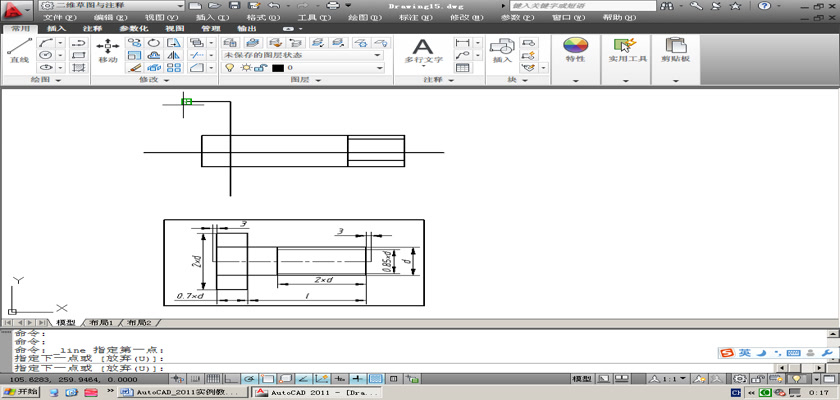
Task: Expand the Modify (修改) panel
Action: tap(154, 80)
